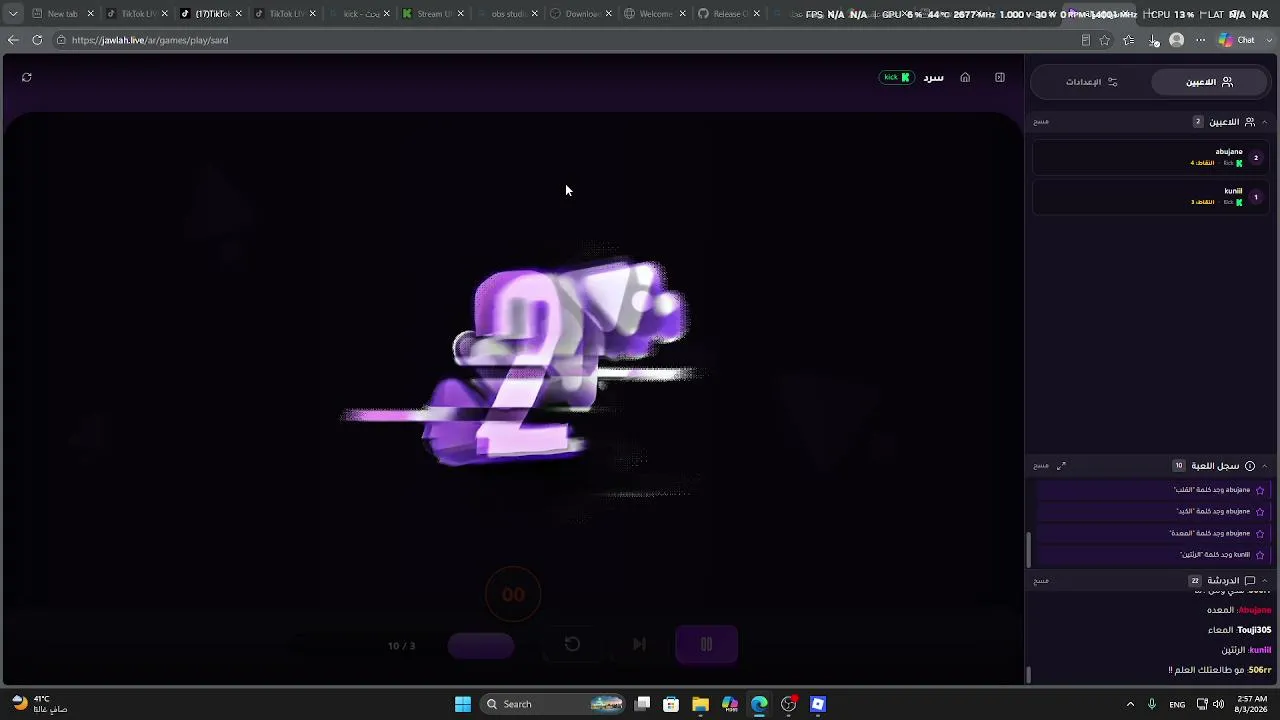
Task: Switch to the Release GitHub browser tab
Action: pyautogui.click(x=729, y=14)
